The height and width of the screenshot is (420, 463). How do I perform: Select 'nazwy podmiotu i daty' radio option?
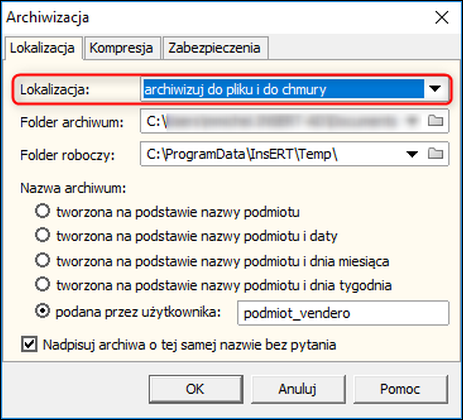pos(43,235)
